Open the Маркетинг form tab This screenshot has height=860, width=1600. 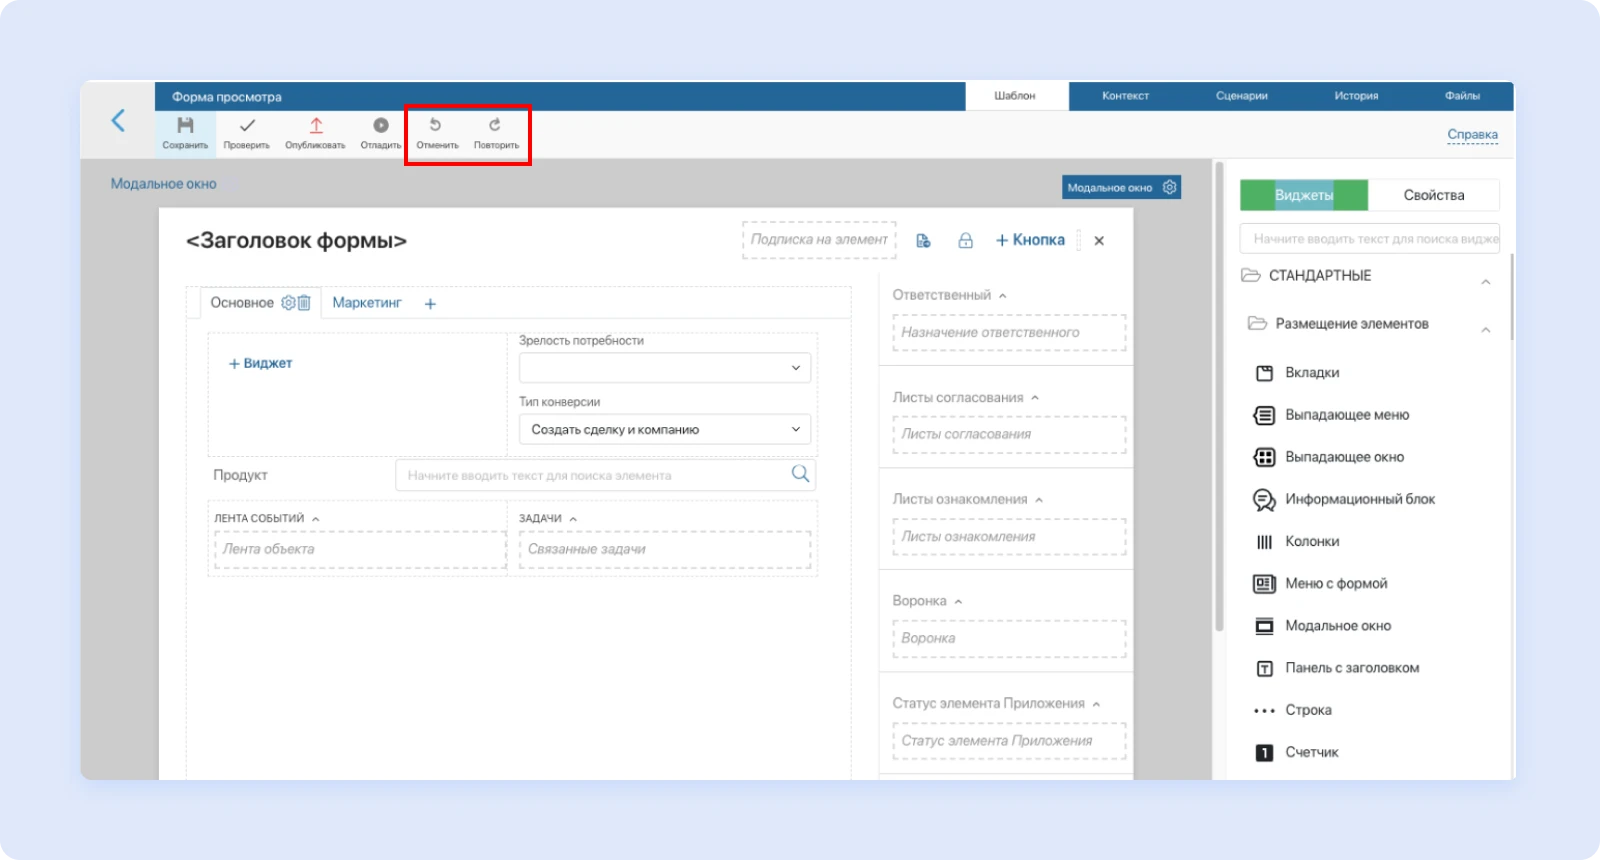click(x=367, y=303)
